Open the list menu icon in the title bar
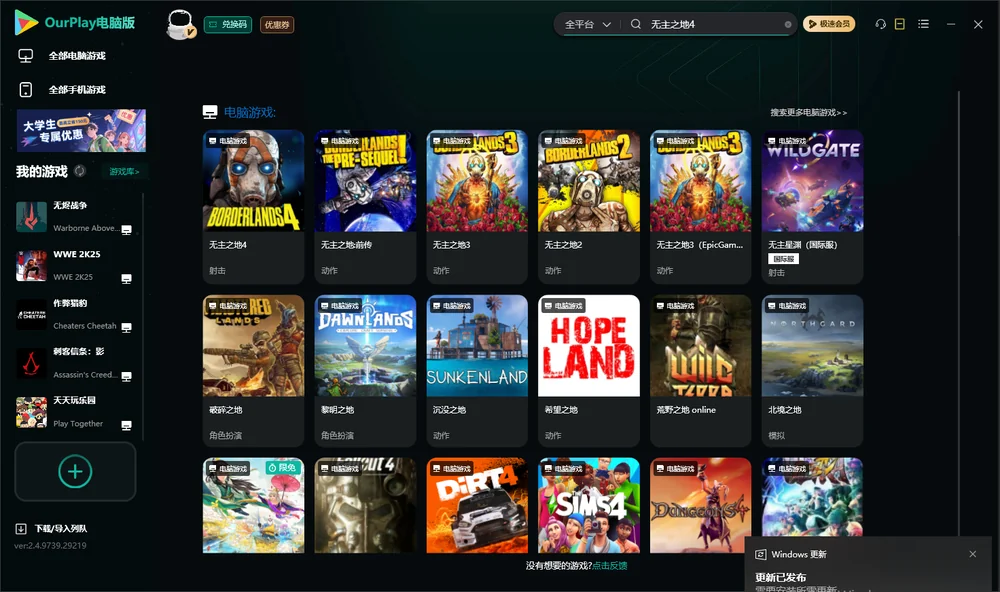This screenshot has height=592, width=1000. pos(923,24)
